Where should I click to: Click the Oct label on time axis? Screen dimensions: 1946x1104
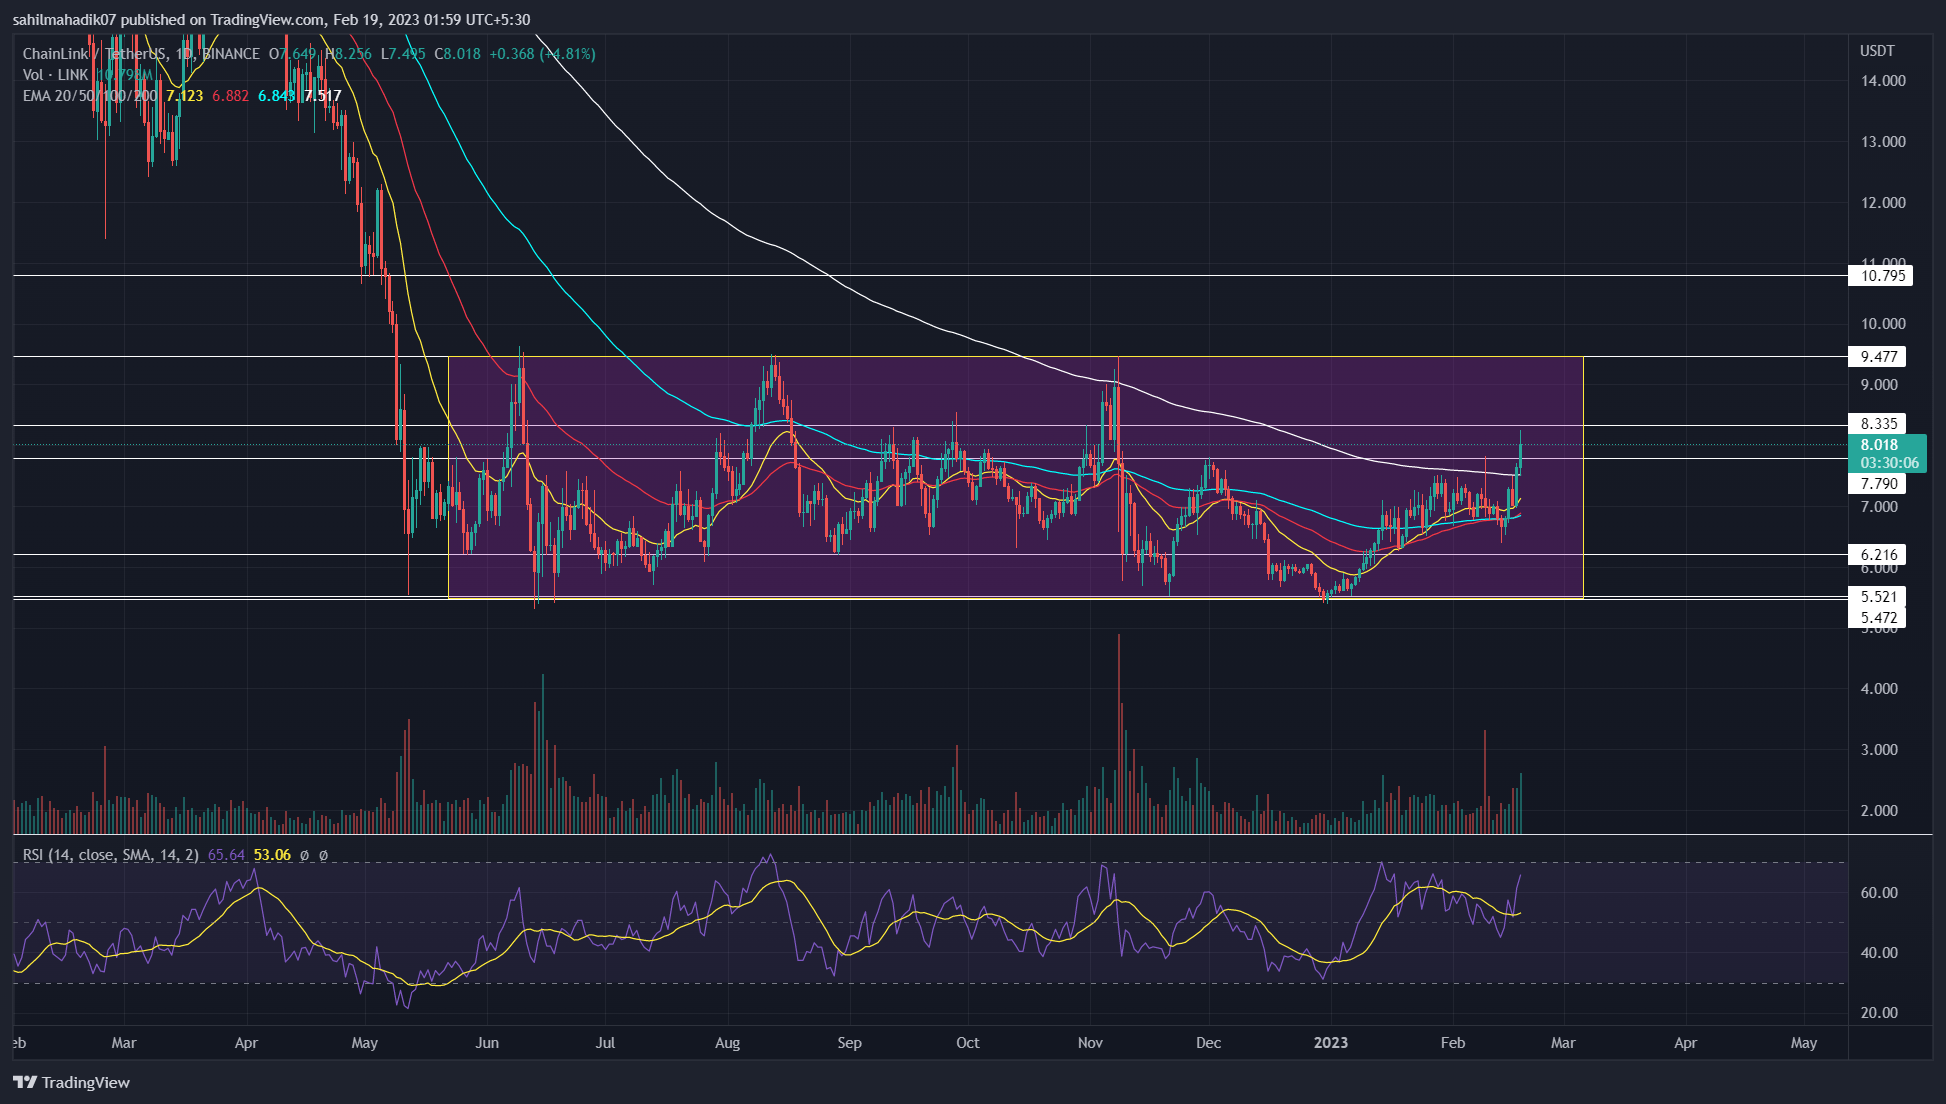968,1043
